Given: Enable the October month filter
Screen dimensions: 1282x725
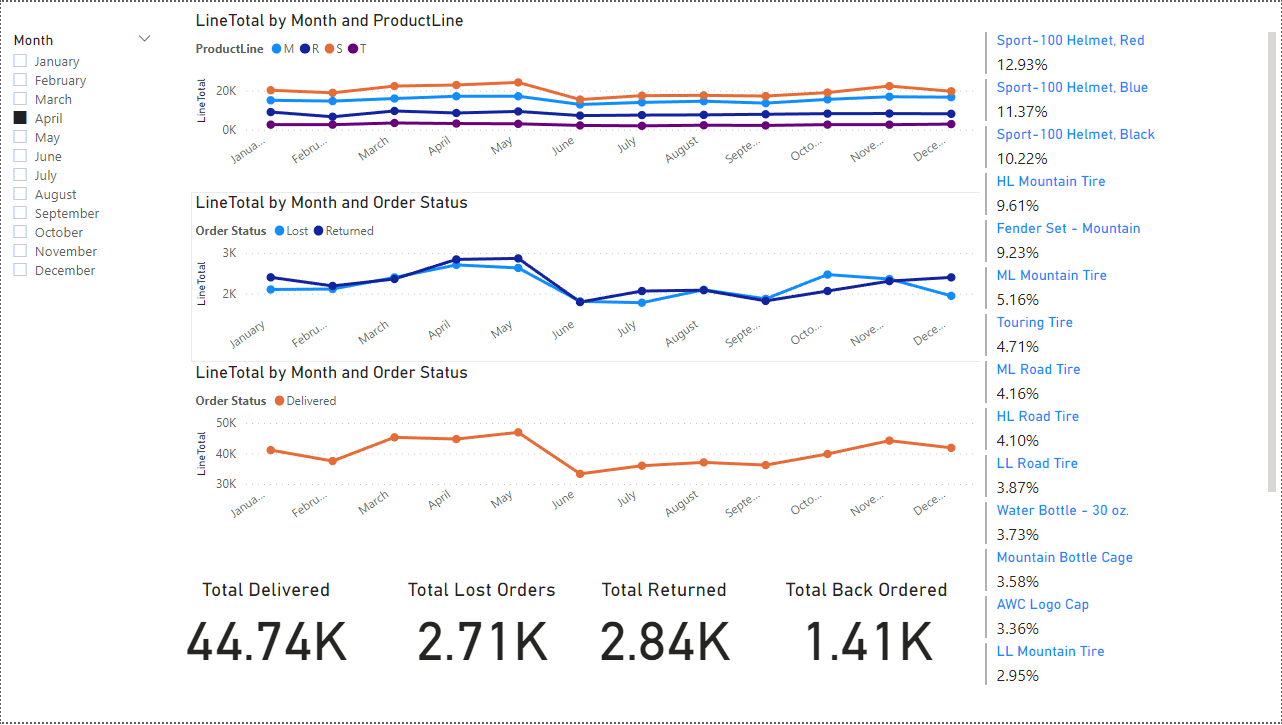Looking at the screenshot, I should [x=18, y=232].
